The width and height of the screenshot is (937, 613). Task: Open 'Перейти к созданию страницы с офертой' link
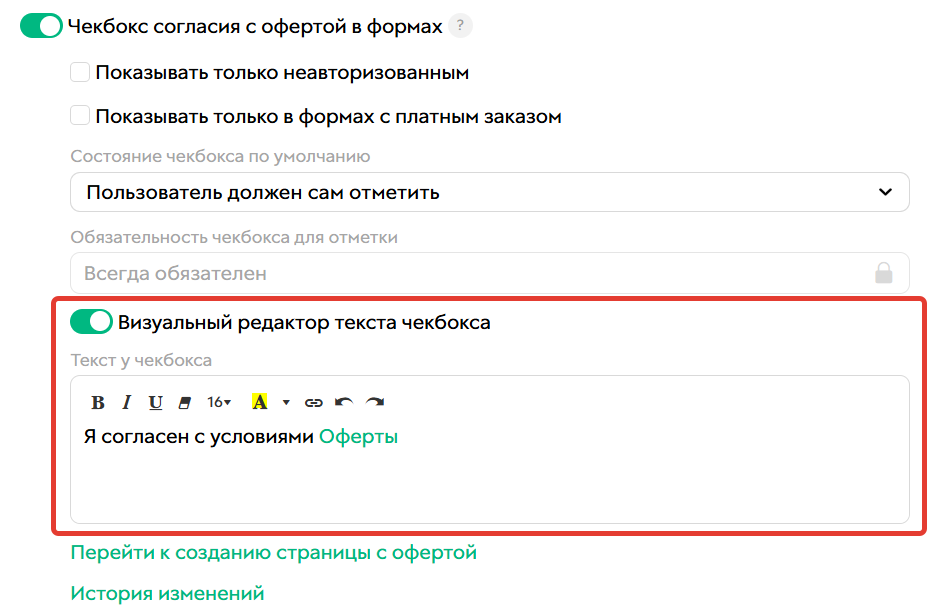coord(274,553)
